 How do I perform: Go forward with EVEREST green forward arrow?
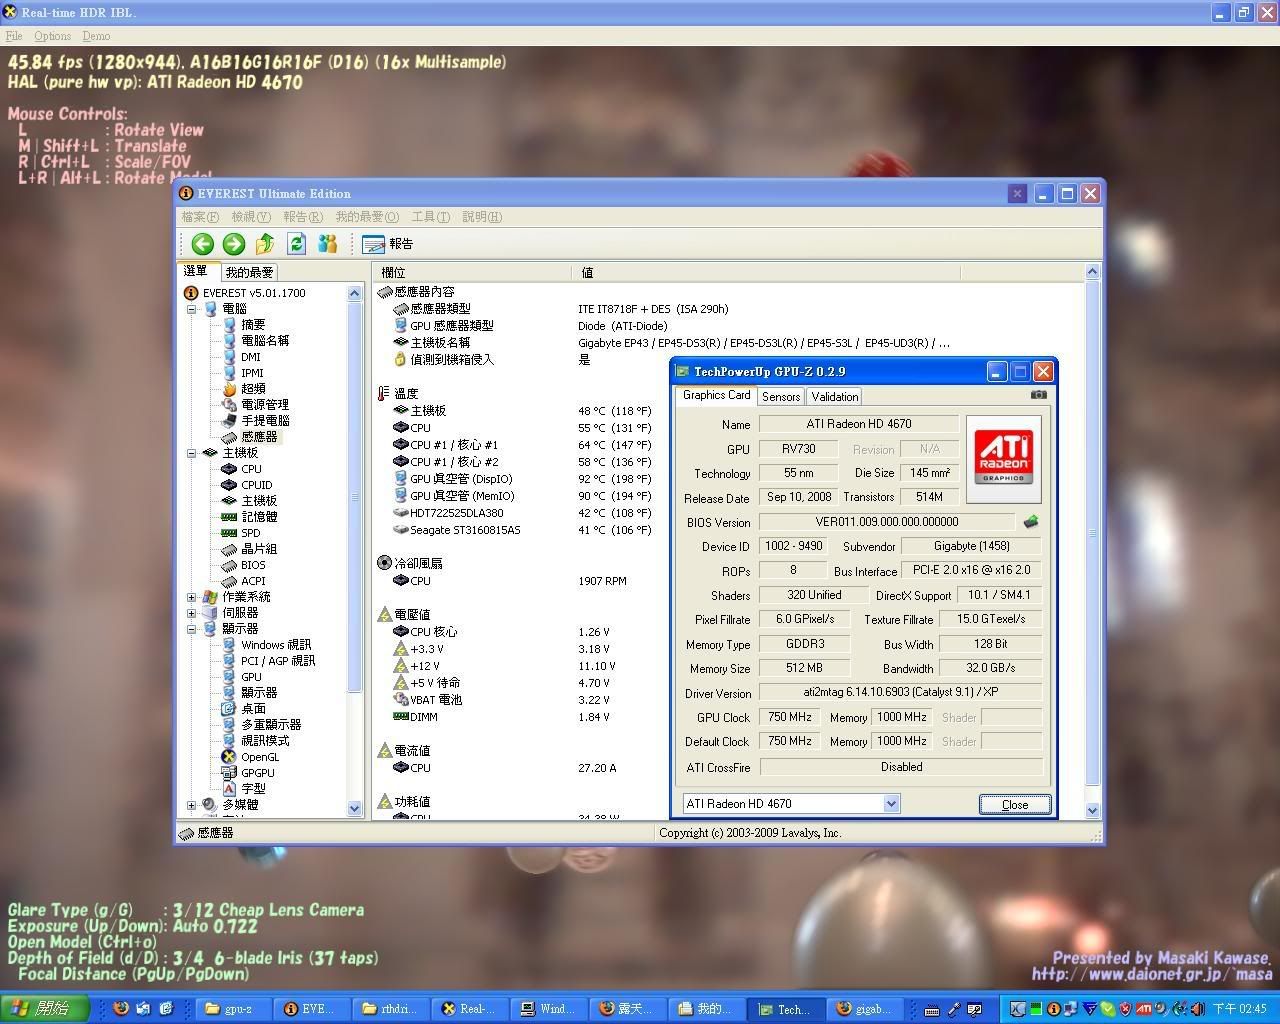(234, 244)
